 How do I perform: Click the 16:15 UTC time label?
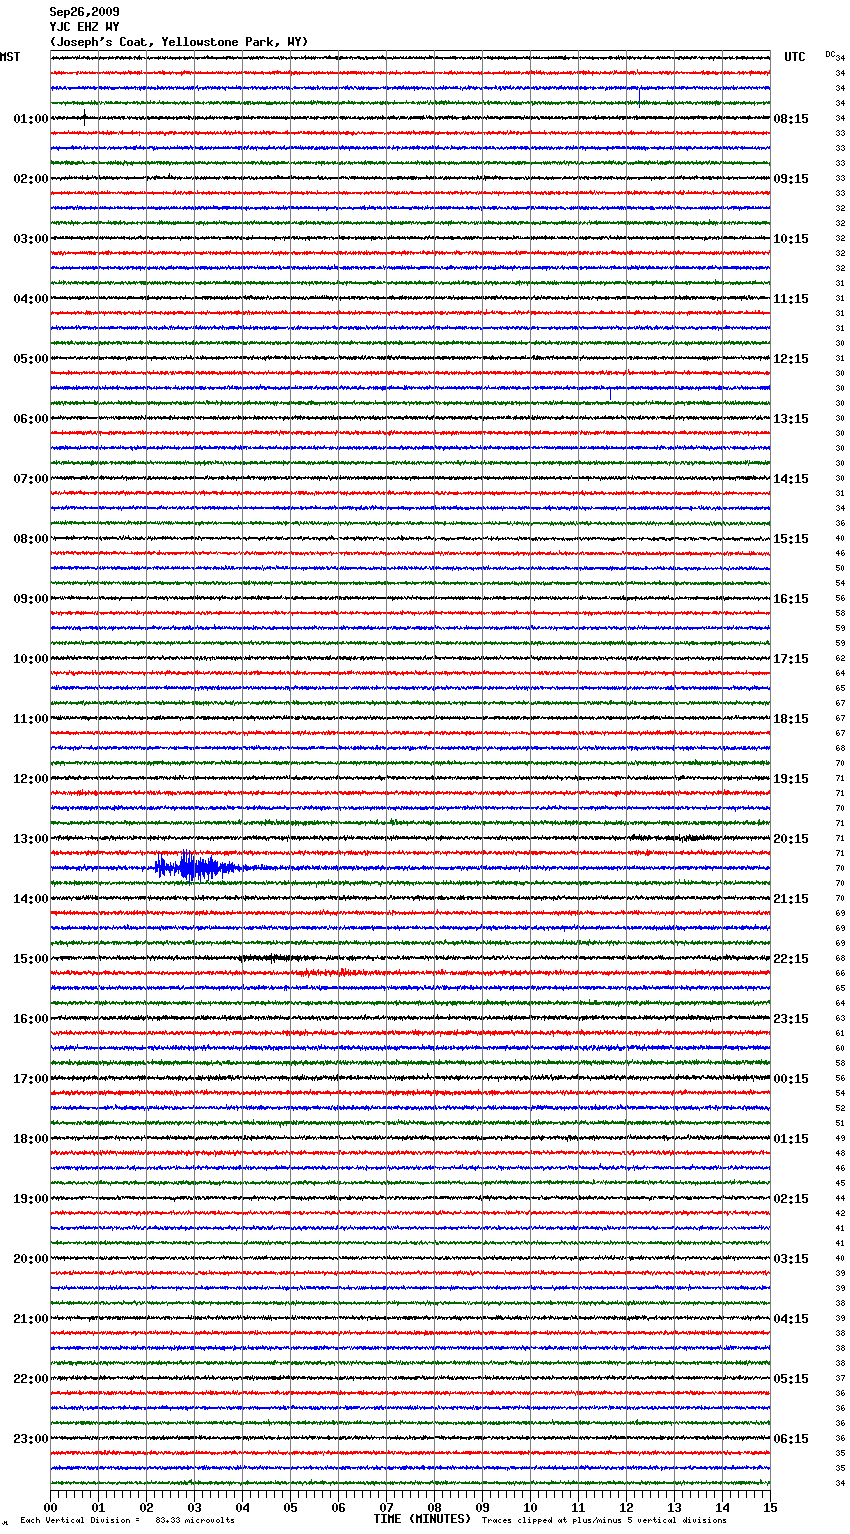791,599
